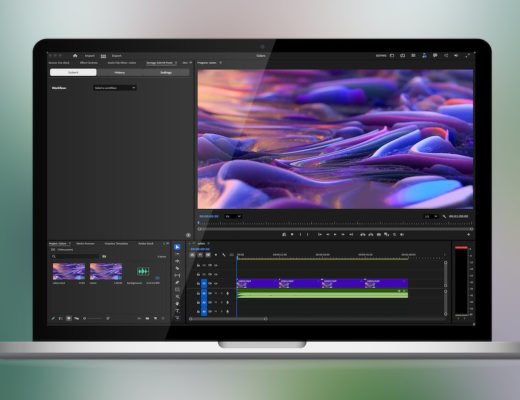The width and height of the screenshot is (520, 400).
Task: Open Program Monitor wrench settings
Action: [x=444, y=216]
